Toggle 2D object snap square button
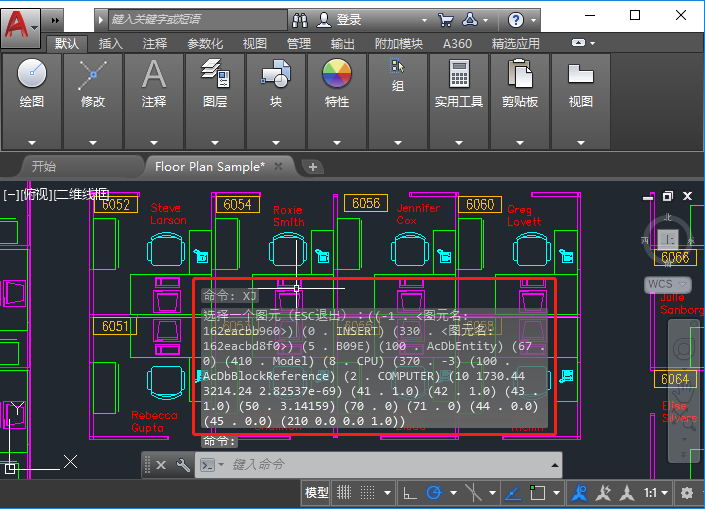 [537, 493]
